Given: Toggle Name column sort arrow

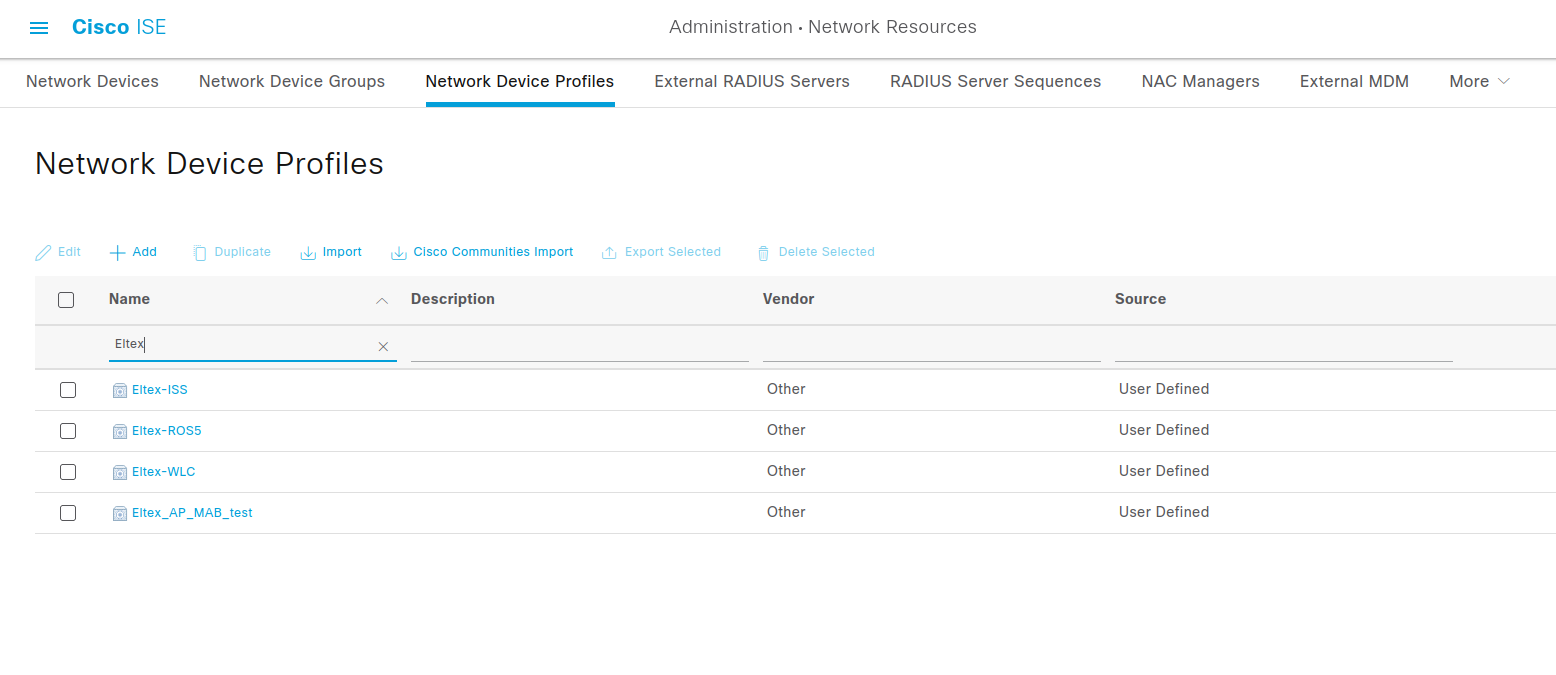Looking at the screenshot, I should coord(381,300).
